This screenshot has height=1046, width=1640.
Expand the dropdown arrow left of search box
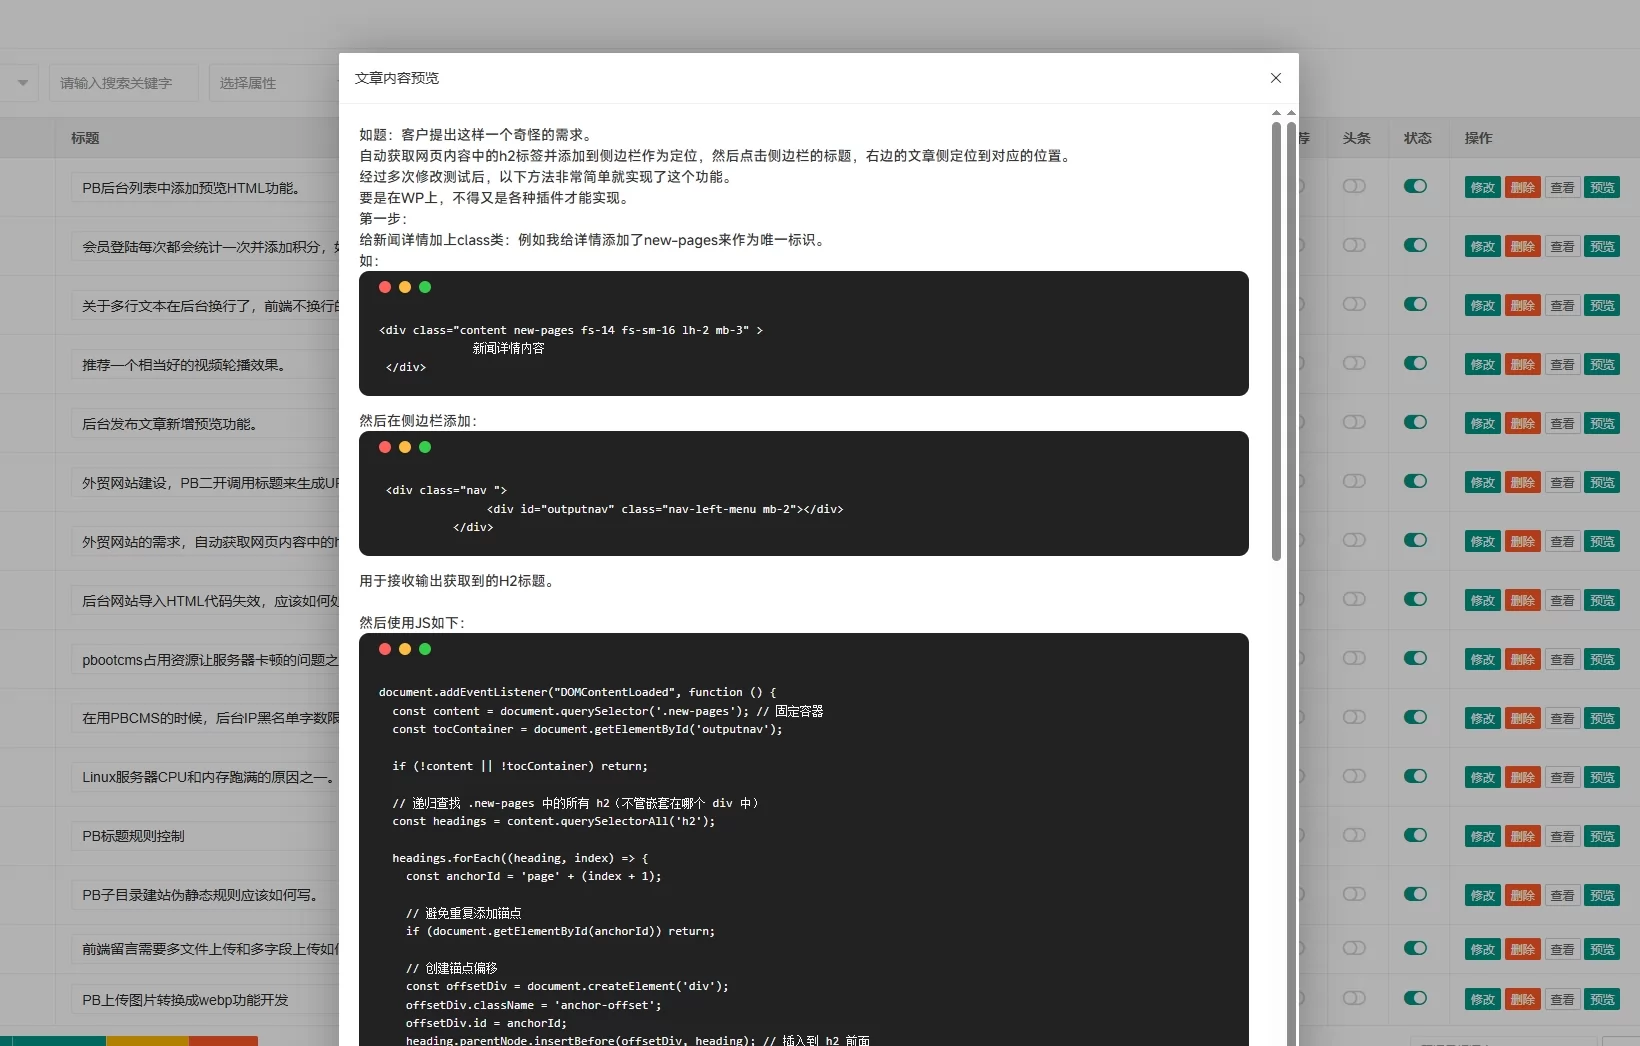click(x=22, y=83)
